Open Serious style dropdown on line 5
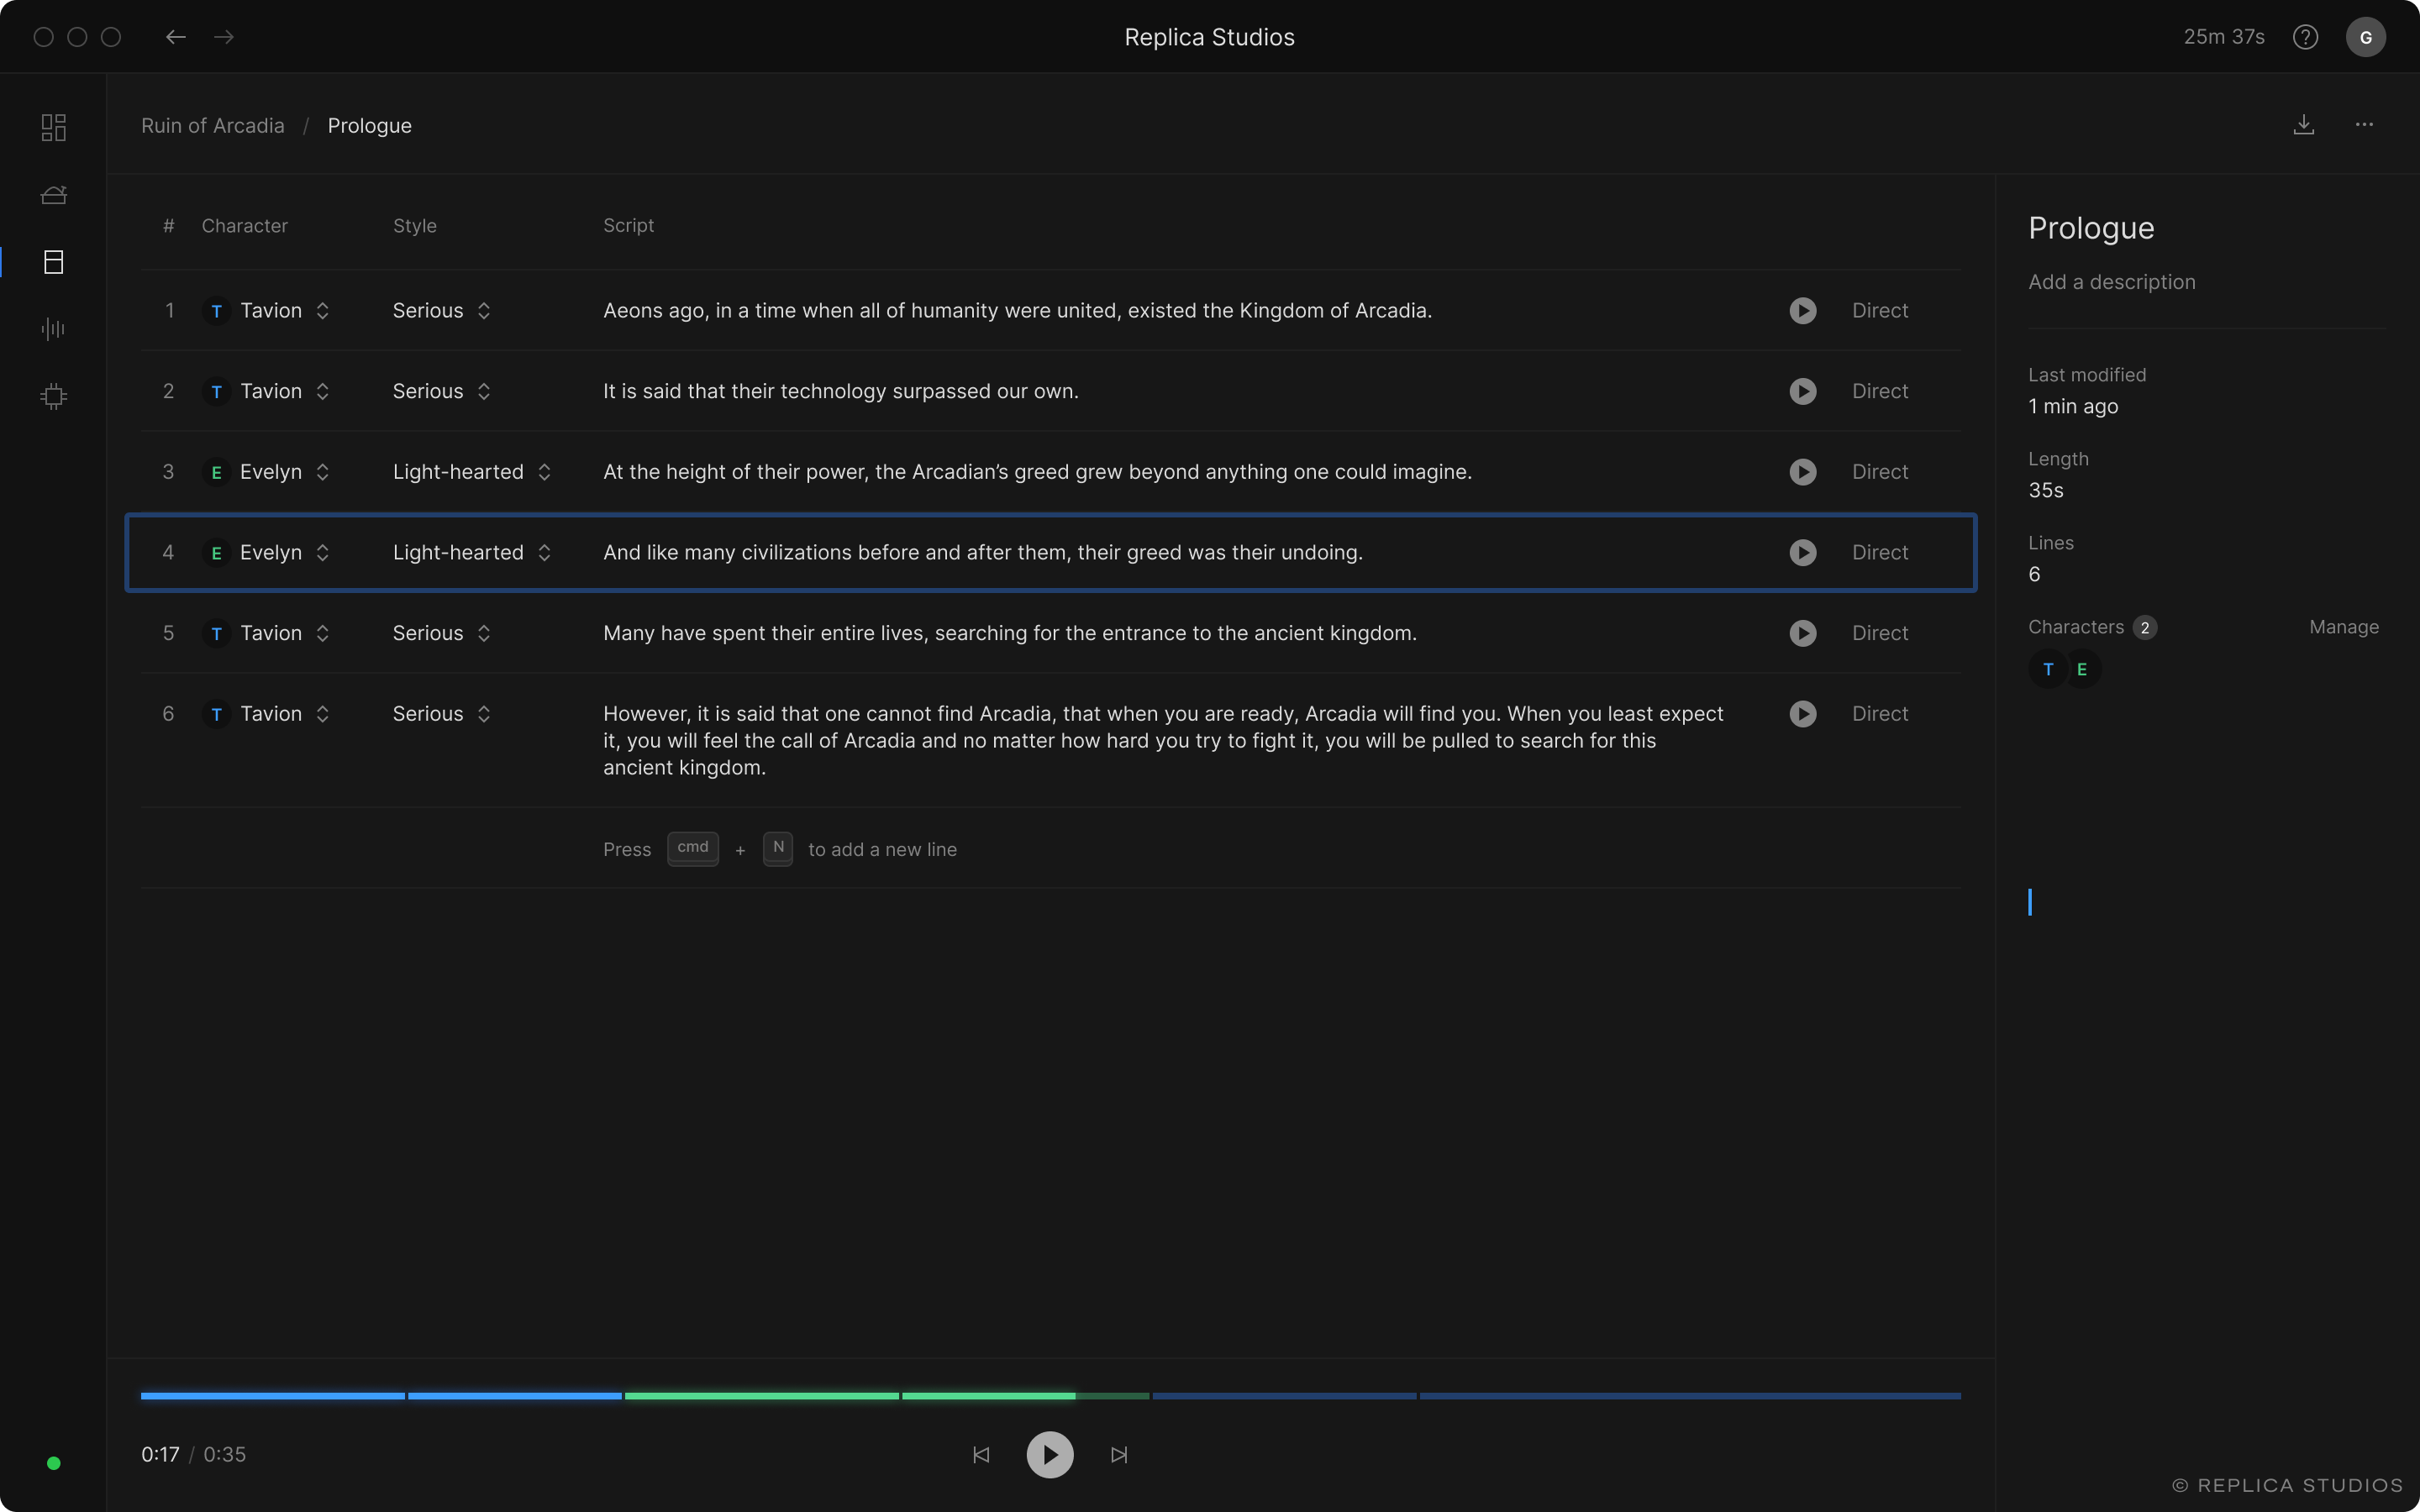The width and height of the screenshot is (2420, 1512). coord(442,633)
